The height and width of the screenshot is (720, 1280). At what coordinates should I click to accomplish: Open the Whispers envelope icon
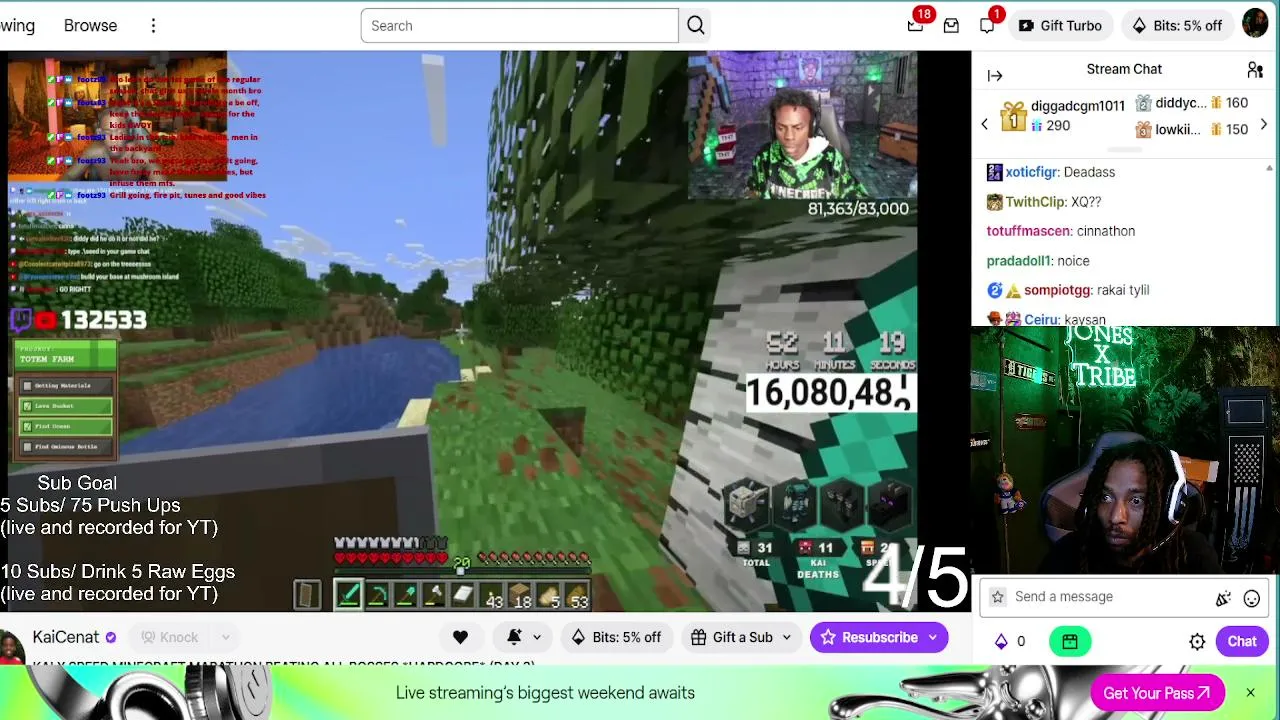click(951, 26)
